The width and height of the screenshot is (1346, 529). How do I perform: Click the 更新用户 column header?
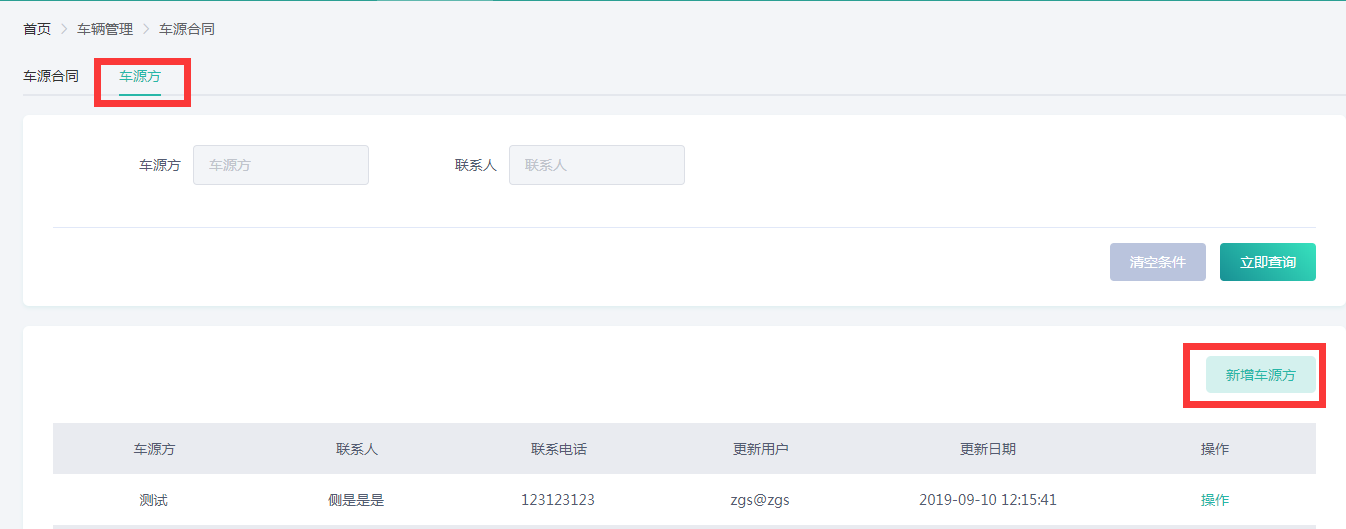click(760, 449)
